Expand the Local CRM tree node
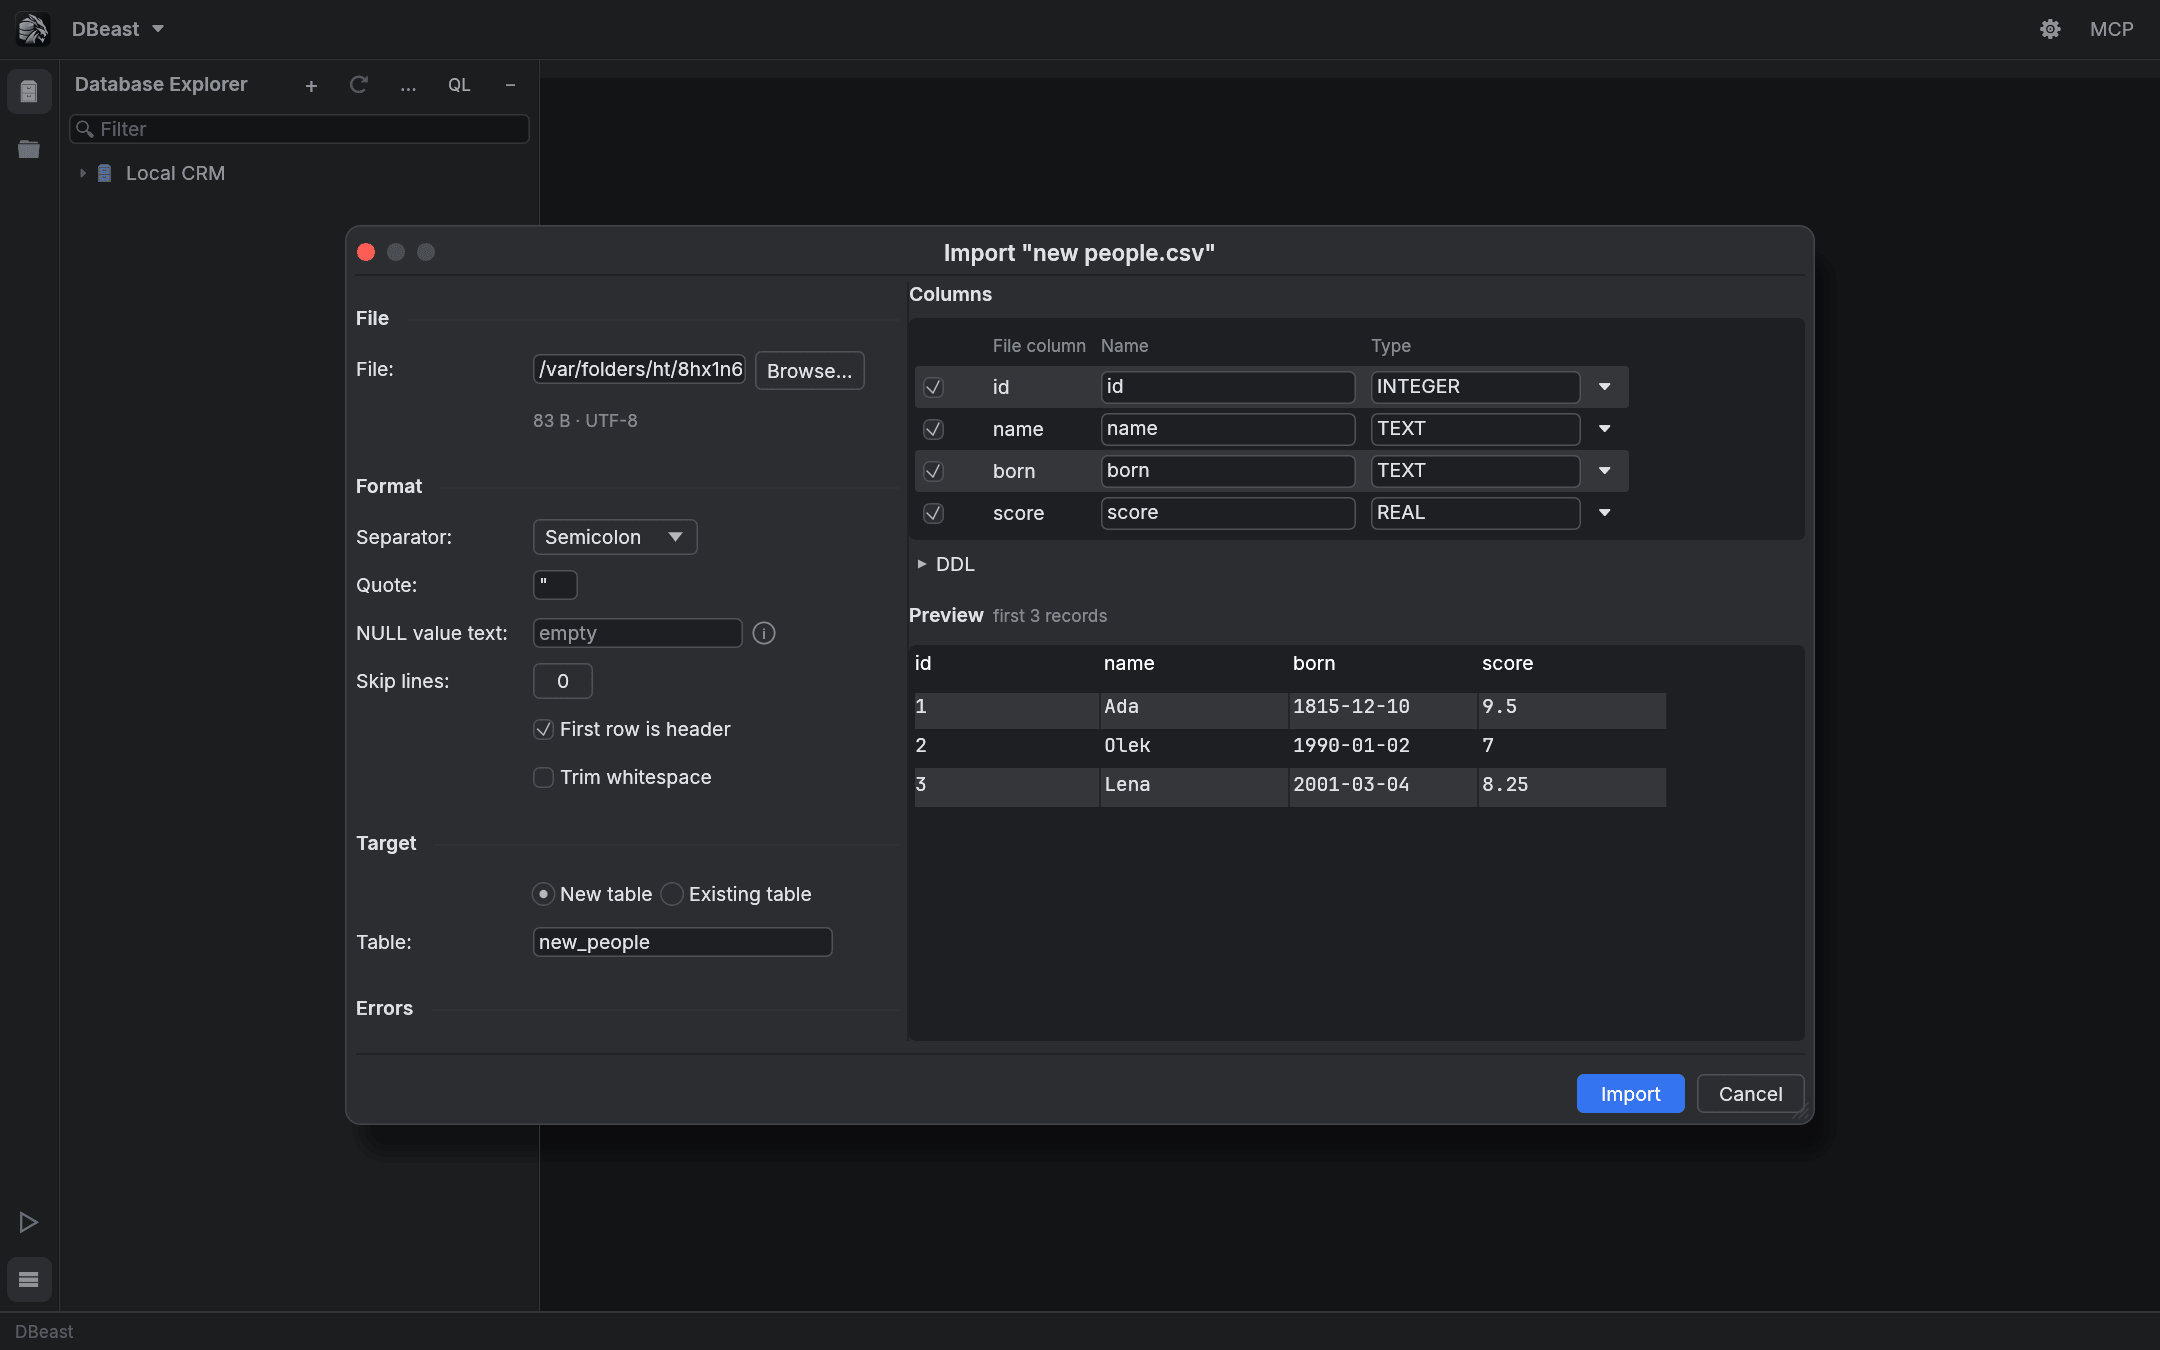The height and width of the screenshot is (1350, 2160). click(x=83, y=173)
